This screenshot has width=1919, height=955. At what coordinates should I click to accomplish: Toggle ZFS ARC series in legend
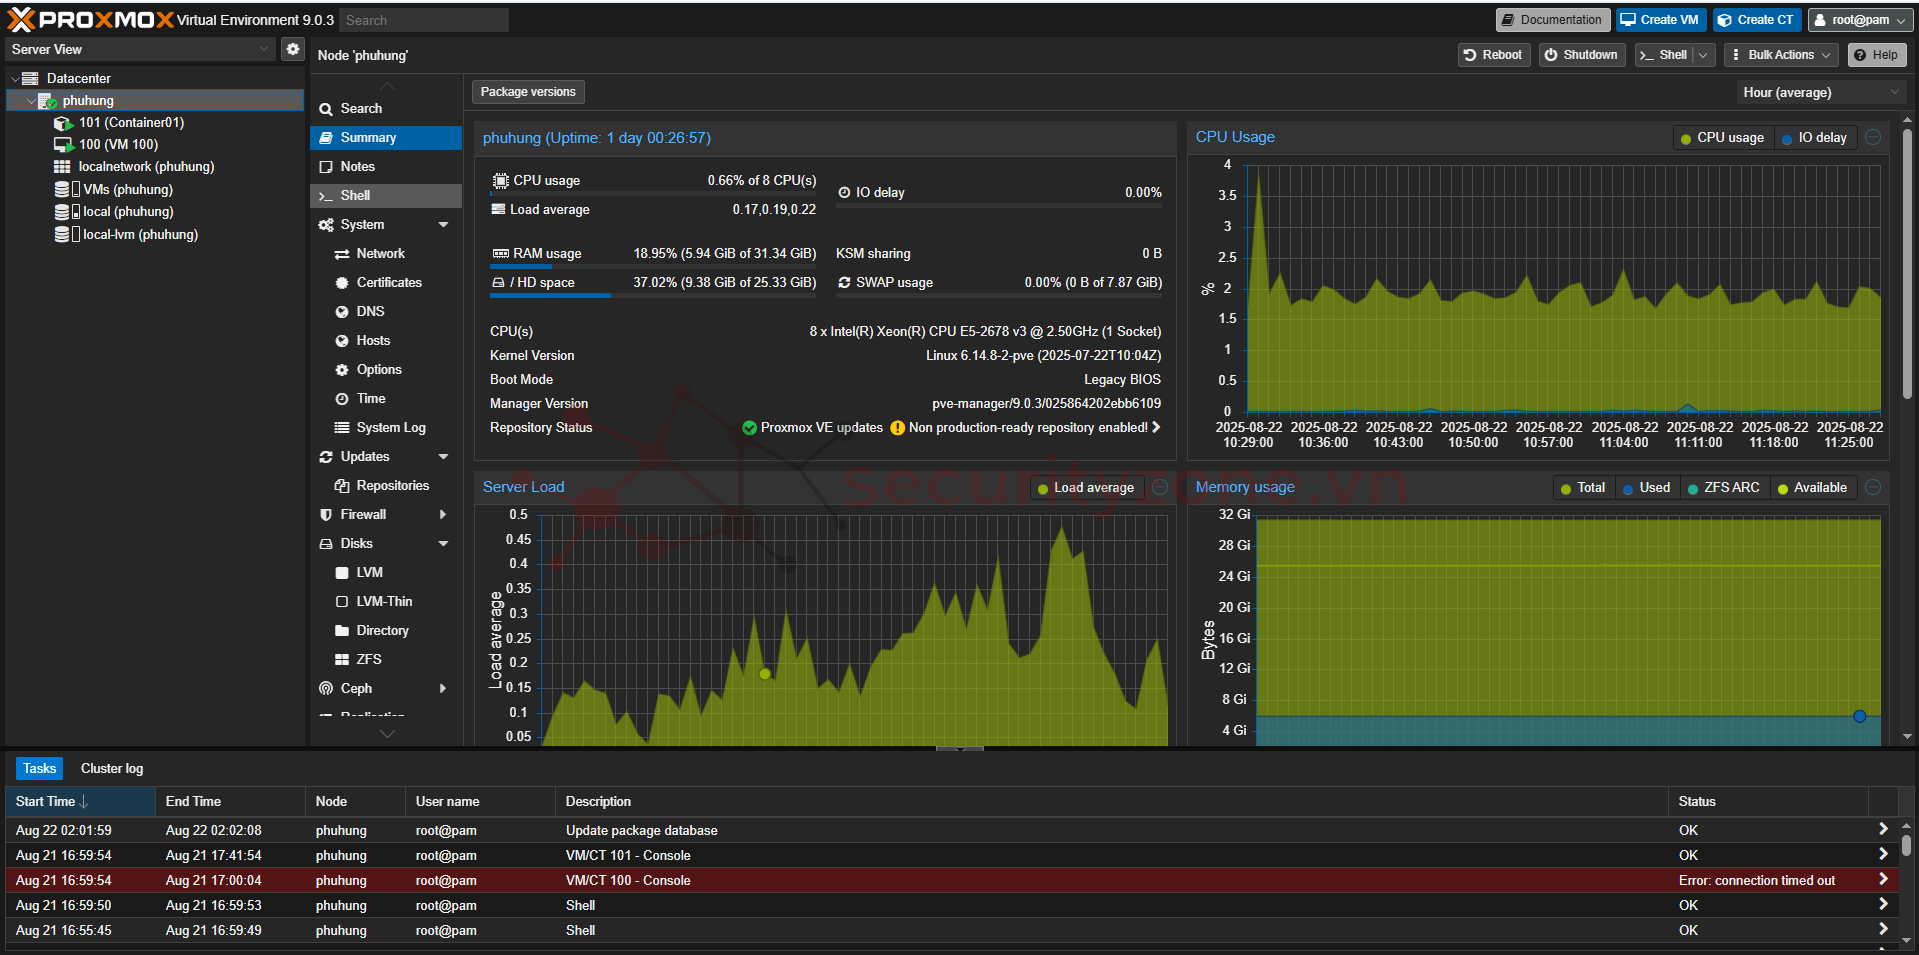pyautogui.click(x=1723, y=488)
